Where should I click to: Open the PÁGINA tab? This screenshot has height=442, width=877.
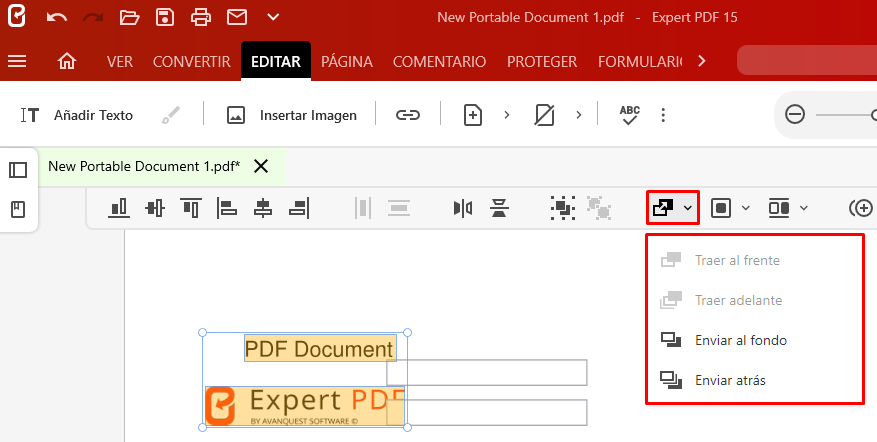(347, 62)
